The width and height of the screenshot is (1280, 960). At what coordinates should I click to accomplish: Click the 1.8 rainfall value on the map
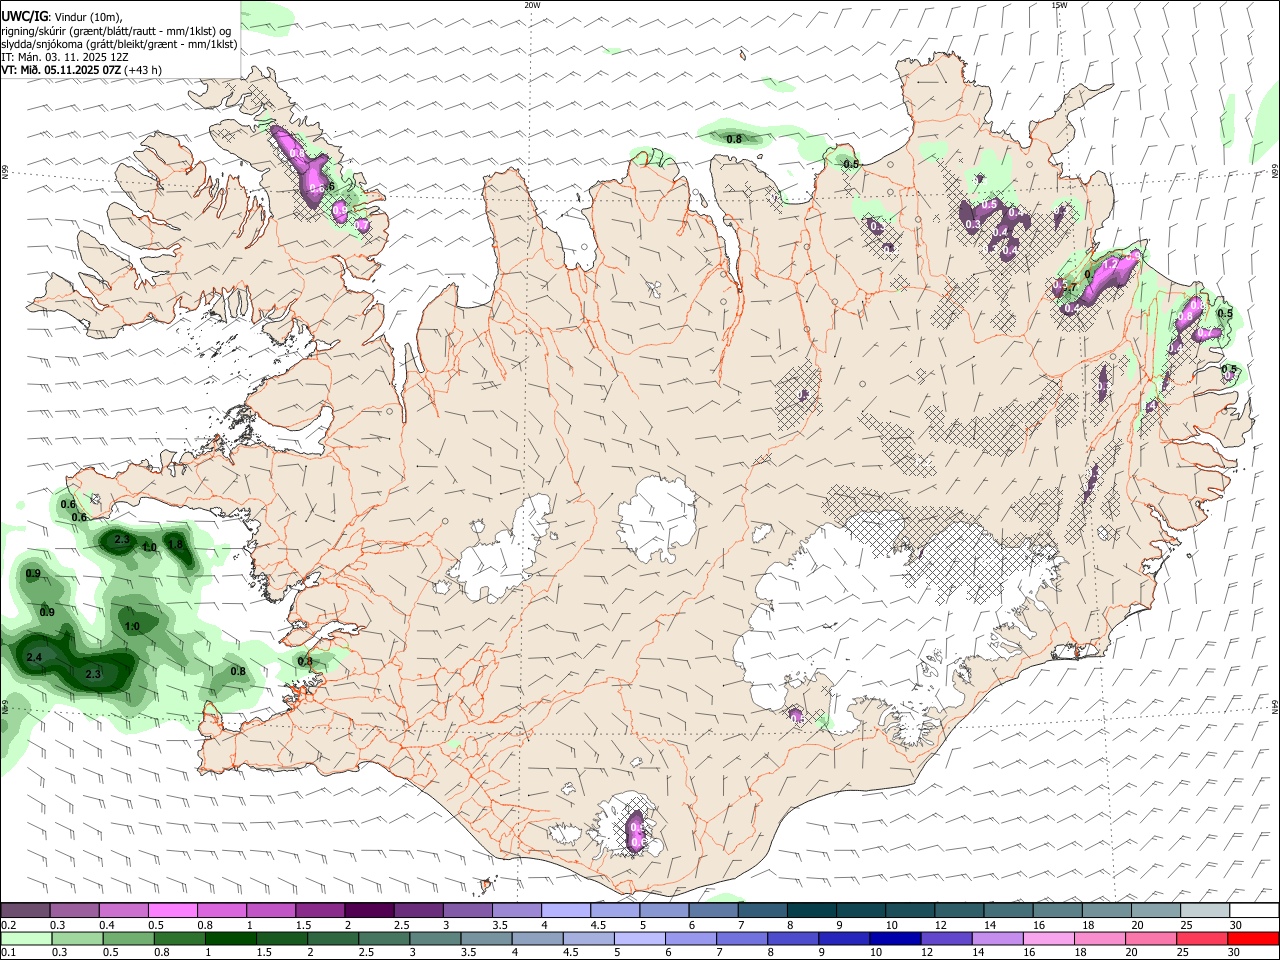[175, 545]
